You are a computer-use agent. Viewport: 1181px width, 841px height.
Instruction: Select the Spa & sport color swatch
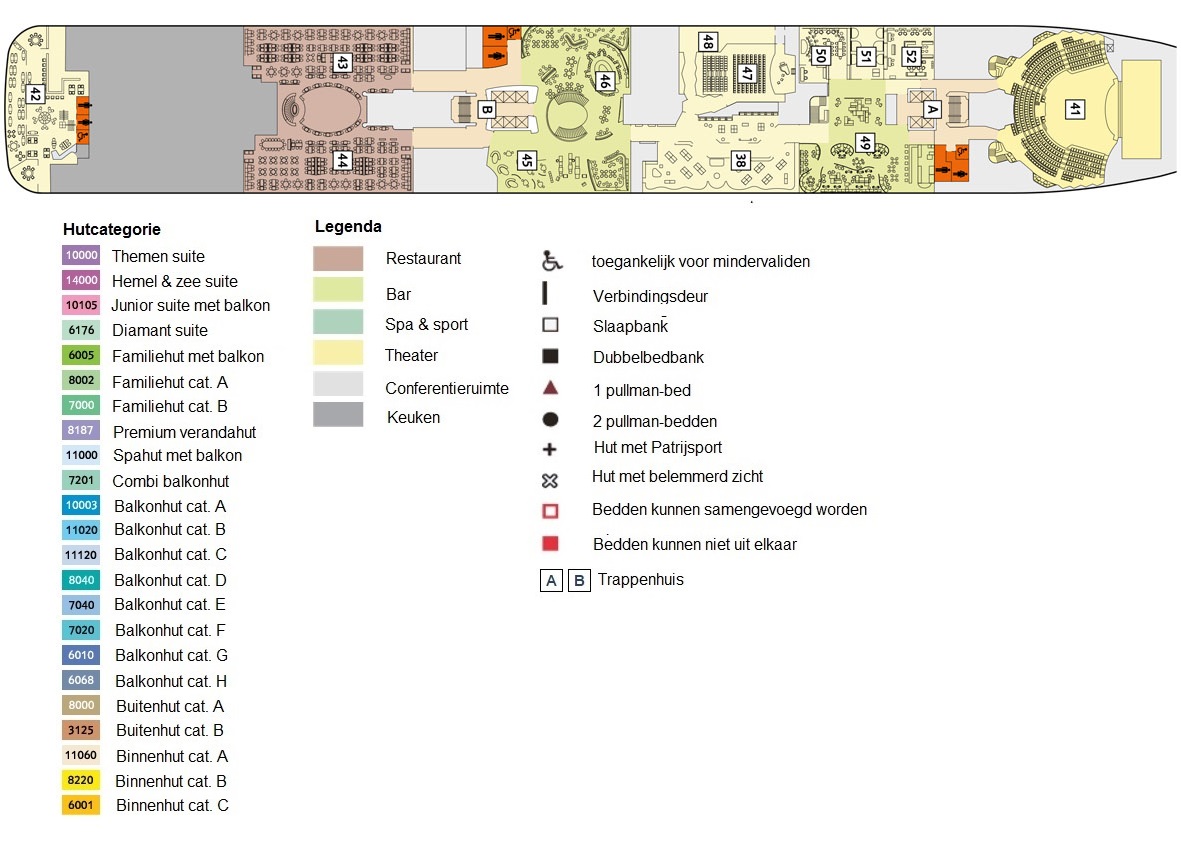[338, 322]
